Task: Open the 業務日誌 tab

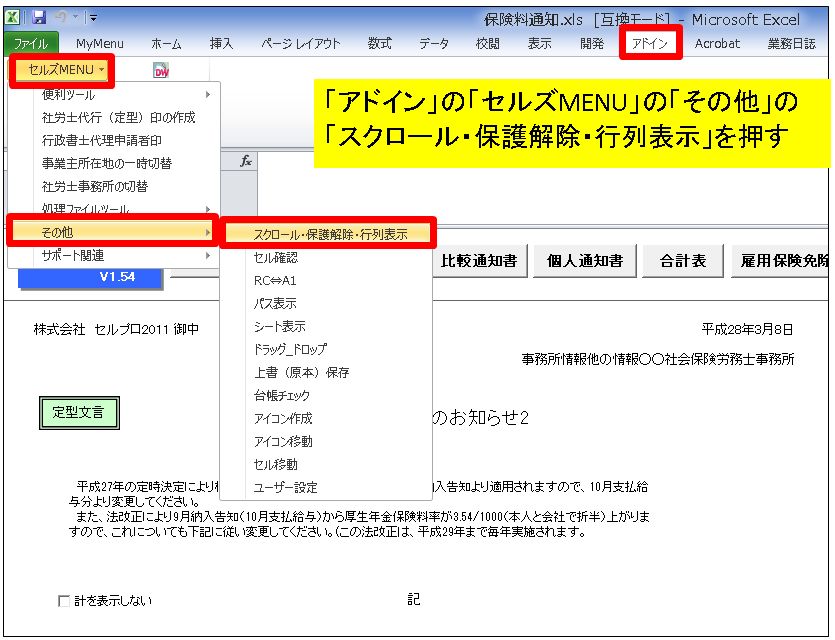Action: click(791, 44)
